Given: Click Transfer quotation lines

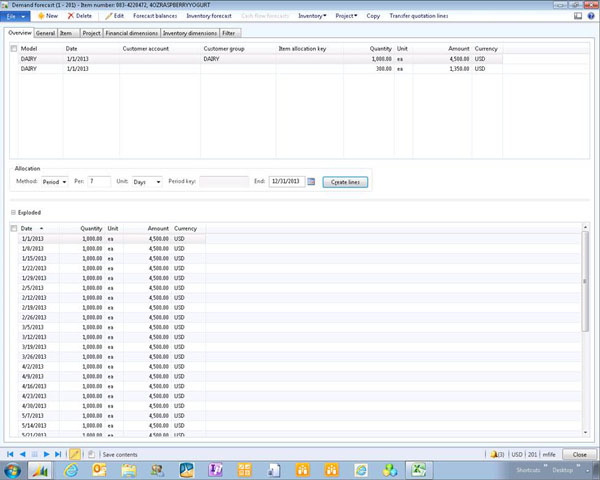Looking at the screenshot, I should pos(419,16).
